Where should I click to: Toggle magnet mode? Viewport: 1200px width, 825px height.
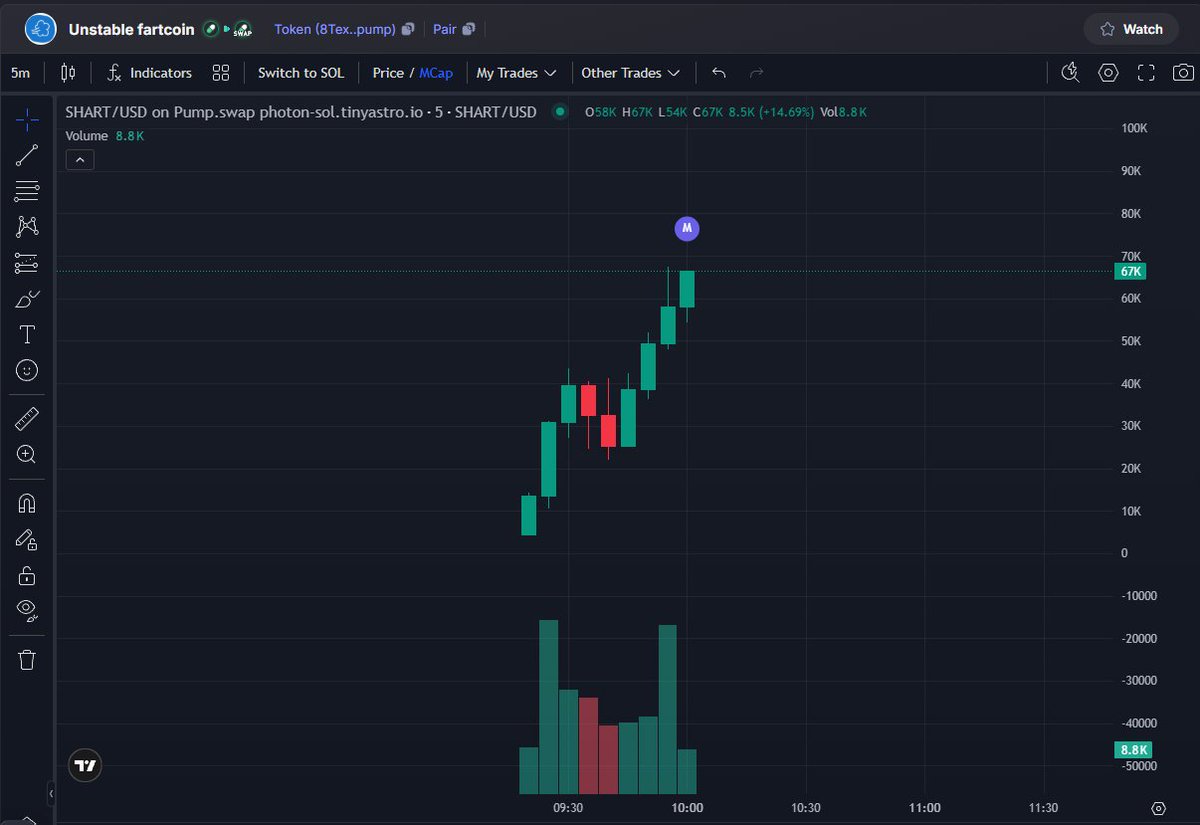(x=27, y=503)
